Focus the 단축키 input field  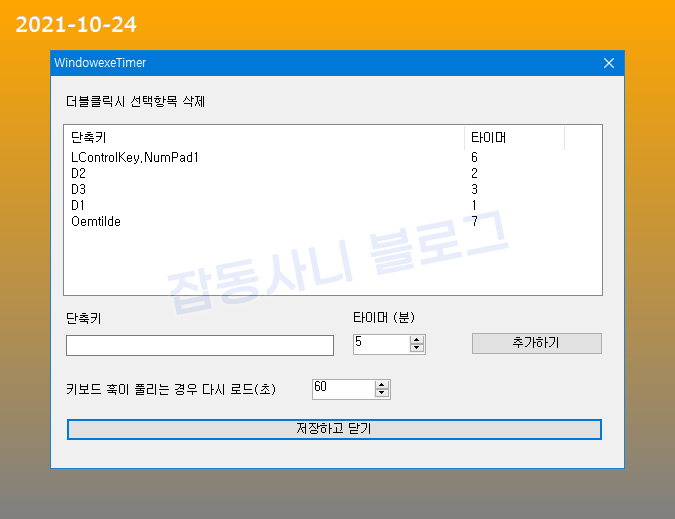point(200,345)
